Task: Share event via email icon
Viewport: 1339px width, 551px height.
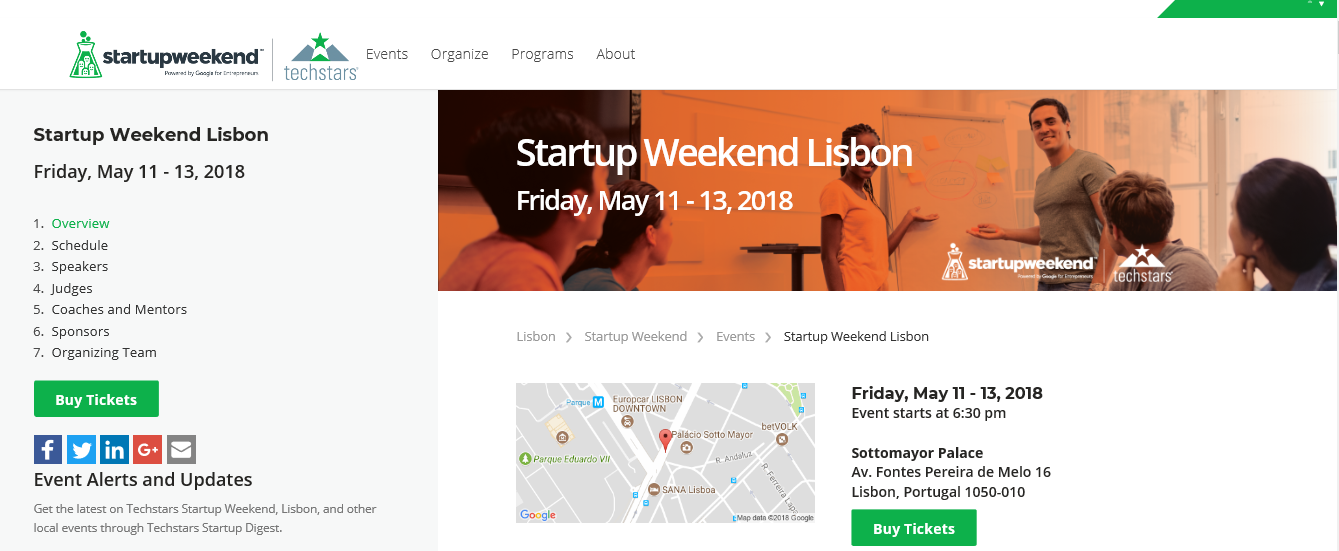Action: [181, 449]
